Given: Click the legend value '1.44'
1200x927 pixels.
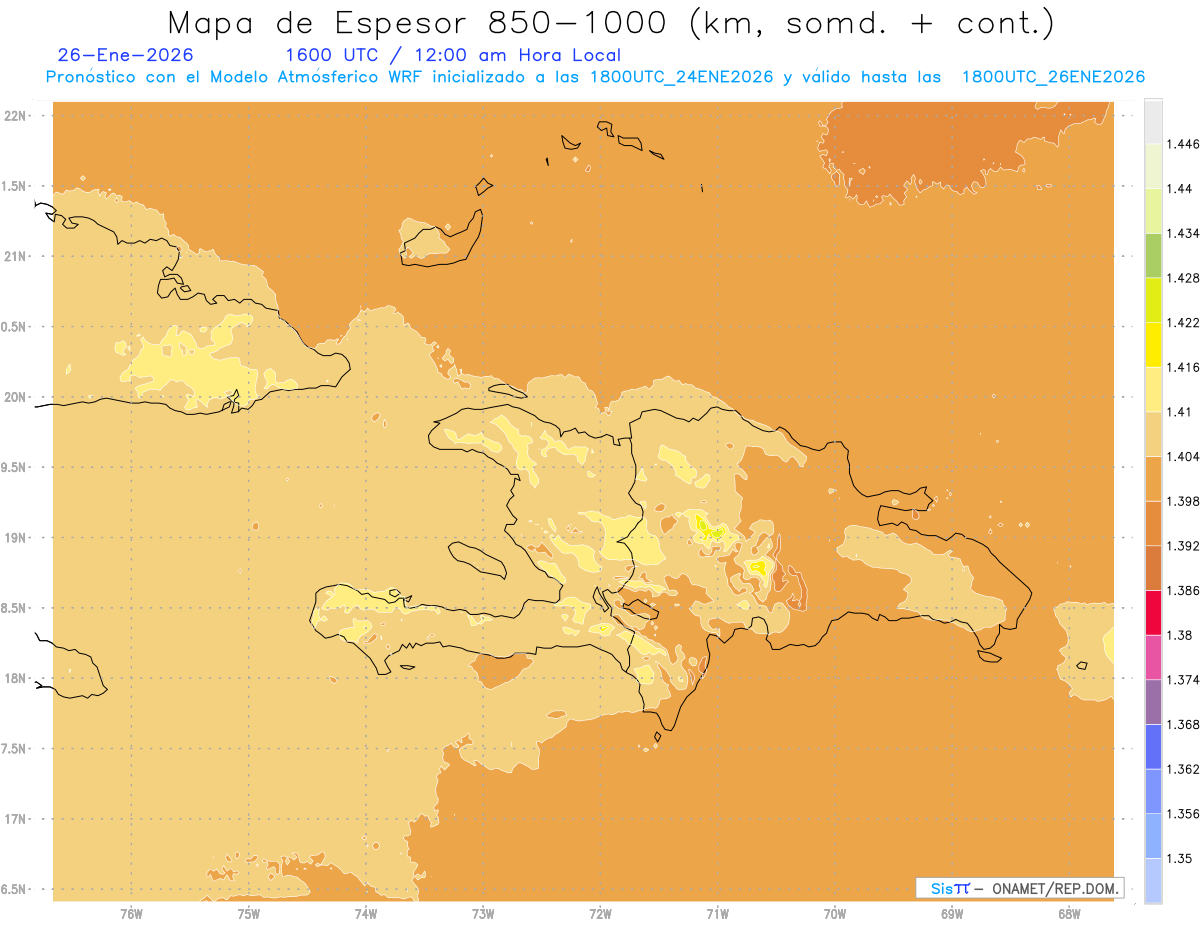Looking at the screenshot, I should (x=1178, y=189).
